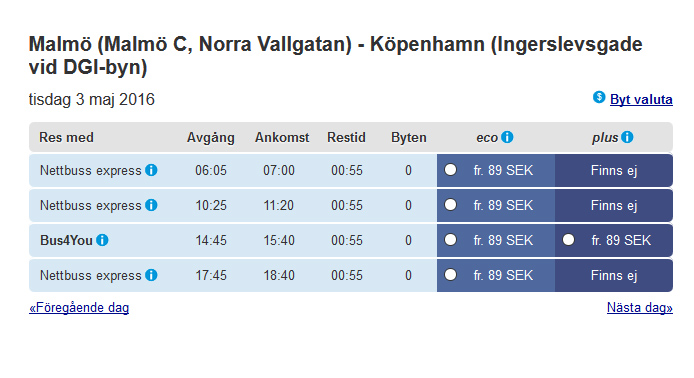Viewport: 694px width, 378px height.
Task: Click info icon beside eco column header
Action: pyautogui.click(x=507, y=137)
